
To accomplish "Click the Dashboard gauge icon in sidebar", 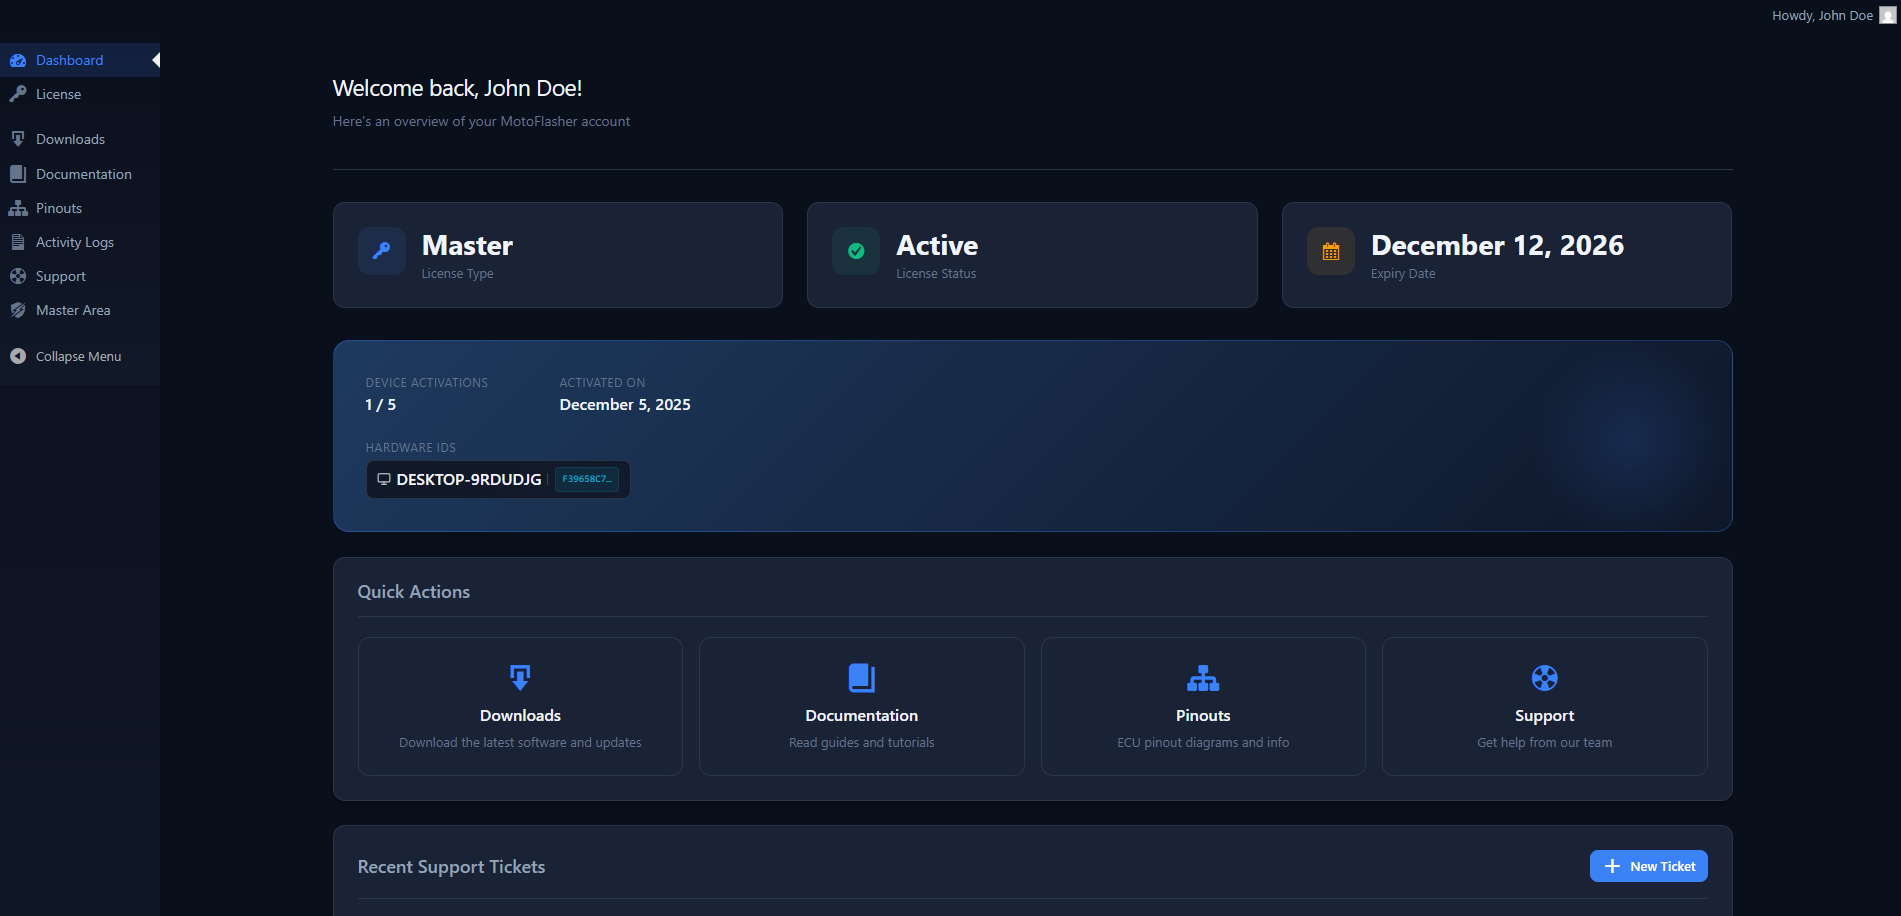I will point(18,61).
